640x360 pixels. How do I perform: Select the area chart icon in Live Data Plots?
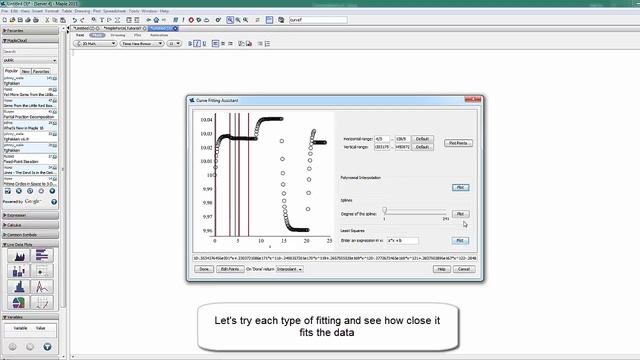click(19, 256)
